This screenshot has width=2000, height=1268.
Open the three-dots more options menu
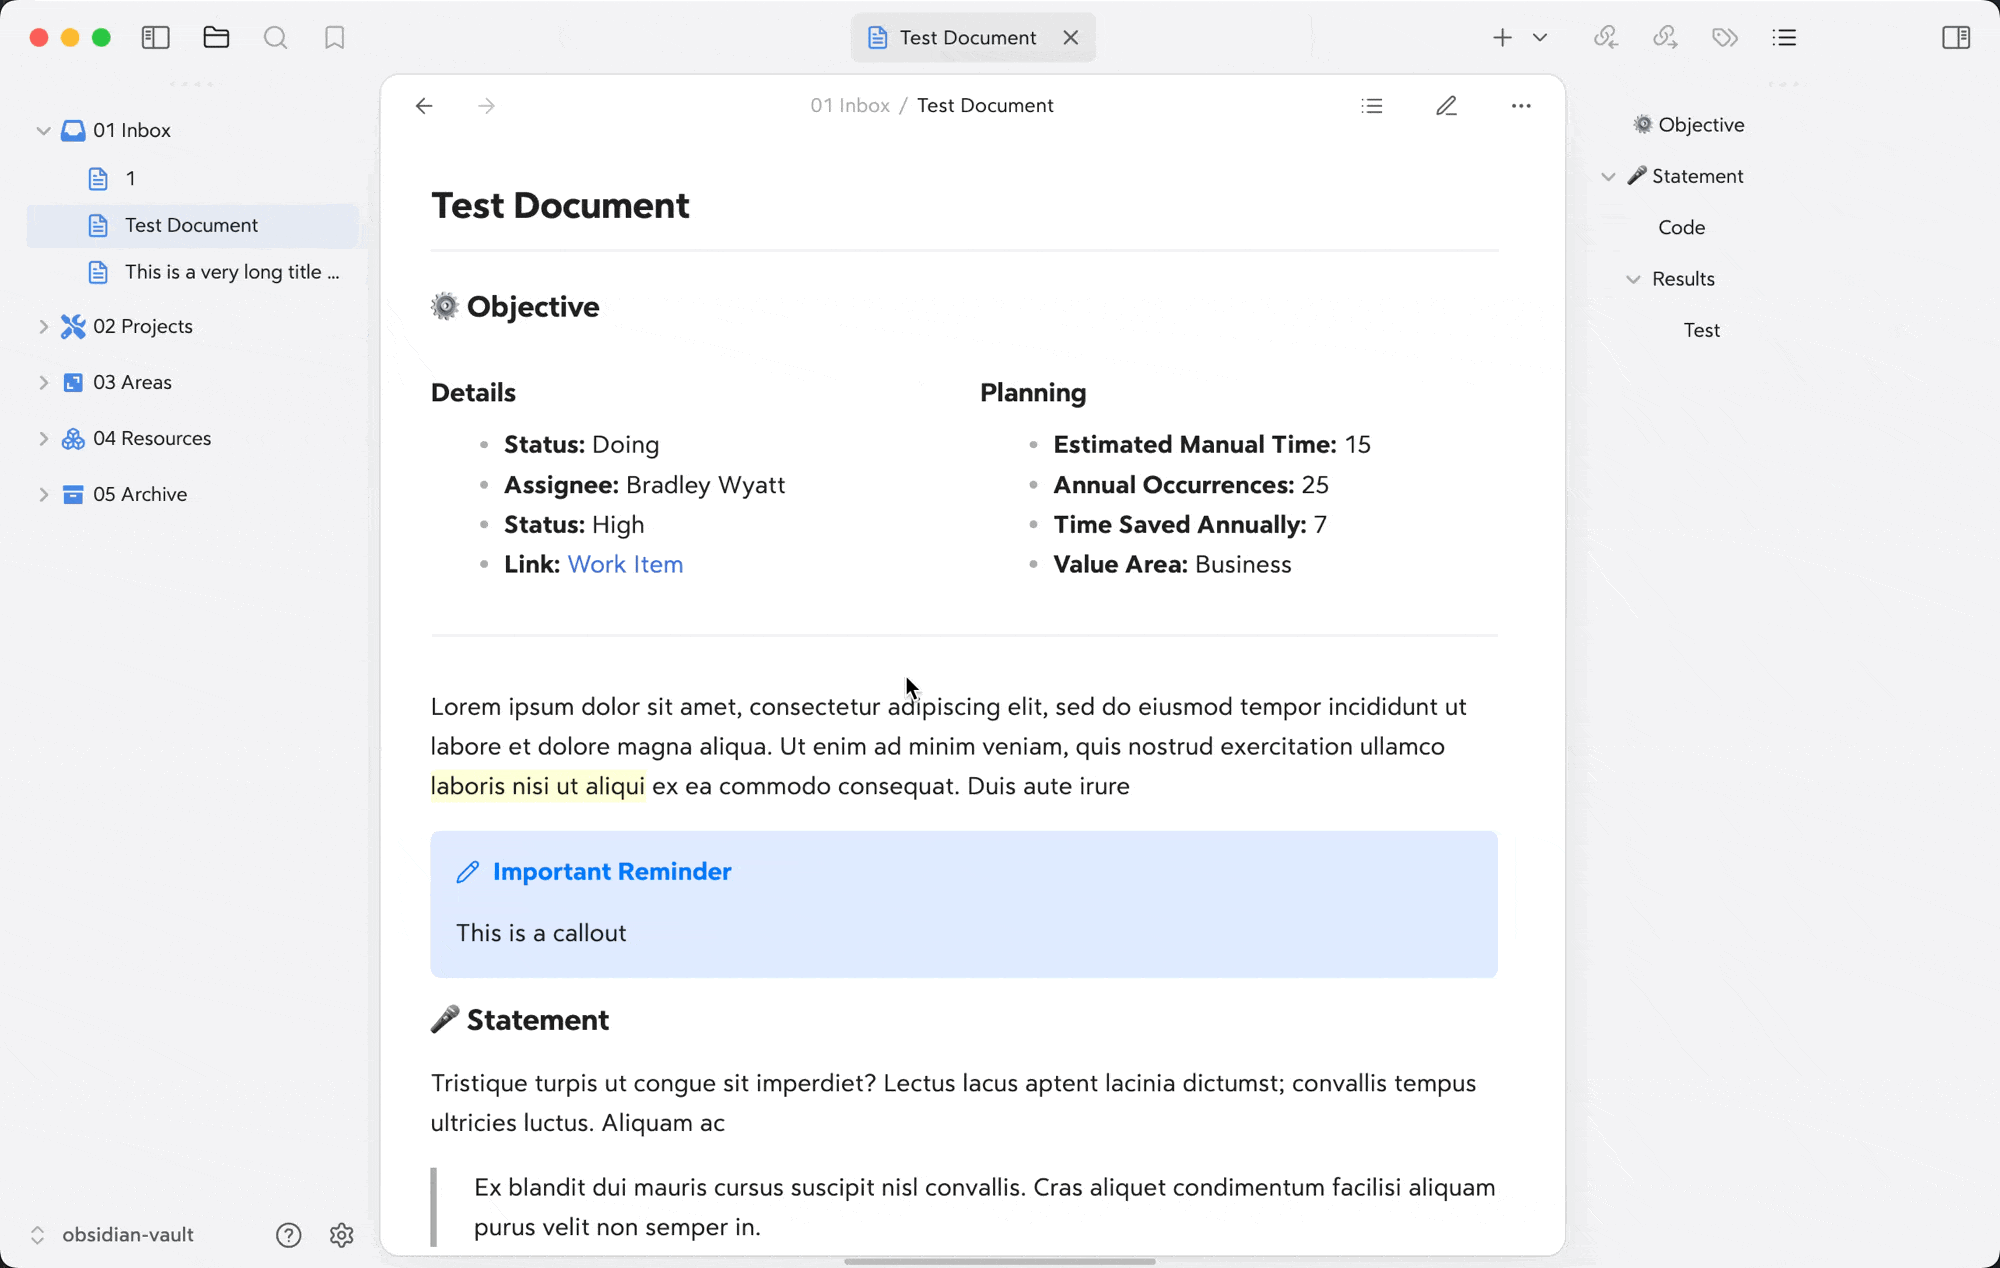point(1521,106)
